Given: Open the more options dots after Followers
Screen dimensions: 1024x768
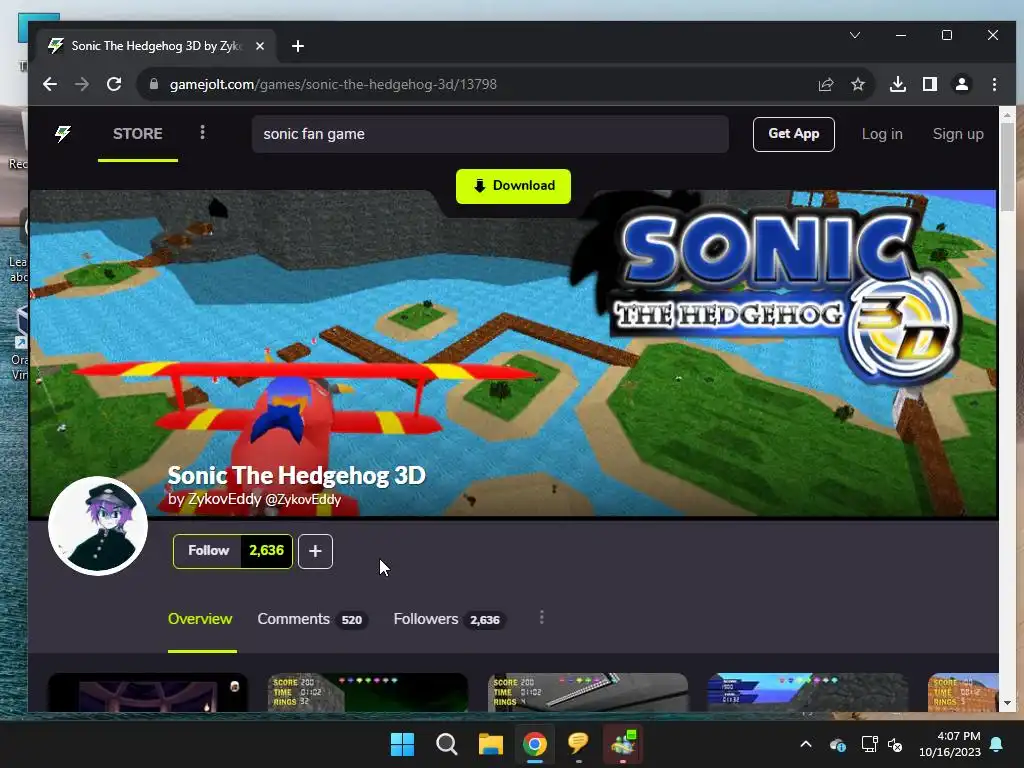Looking at the screenshot, I should [541, 618].
